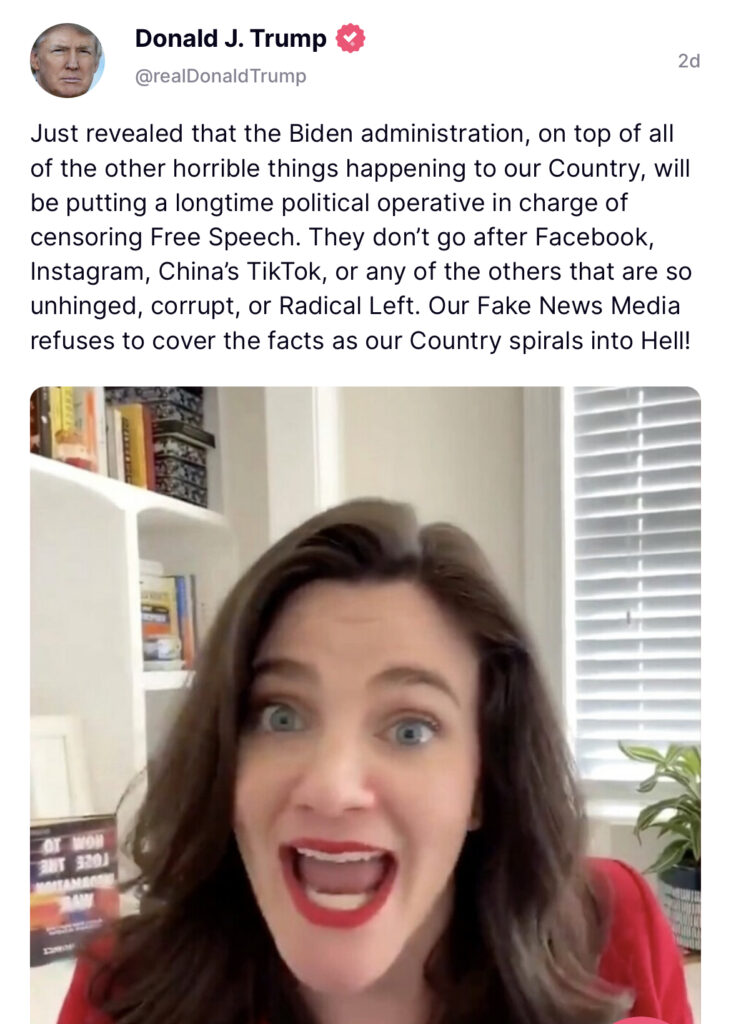The width and height of the screenshot is (731, 1024).
Task: Click the phrase Free Speech in post
Action: click(225, 237)
